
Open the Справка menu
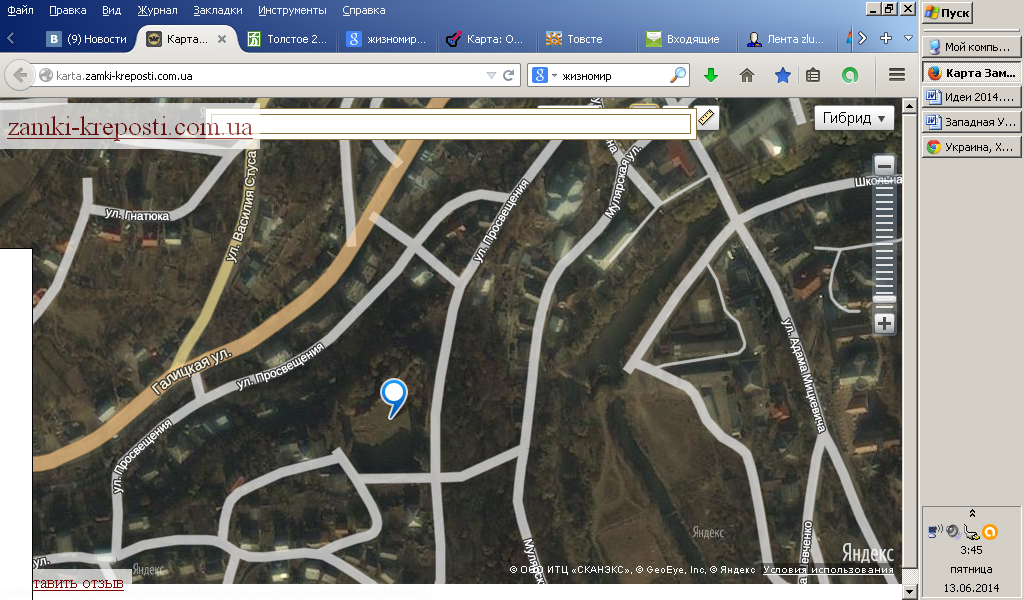[x=364, y=10]
